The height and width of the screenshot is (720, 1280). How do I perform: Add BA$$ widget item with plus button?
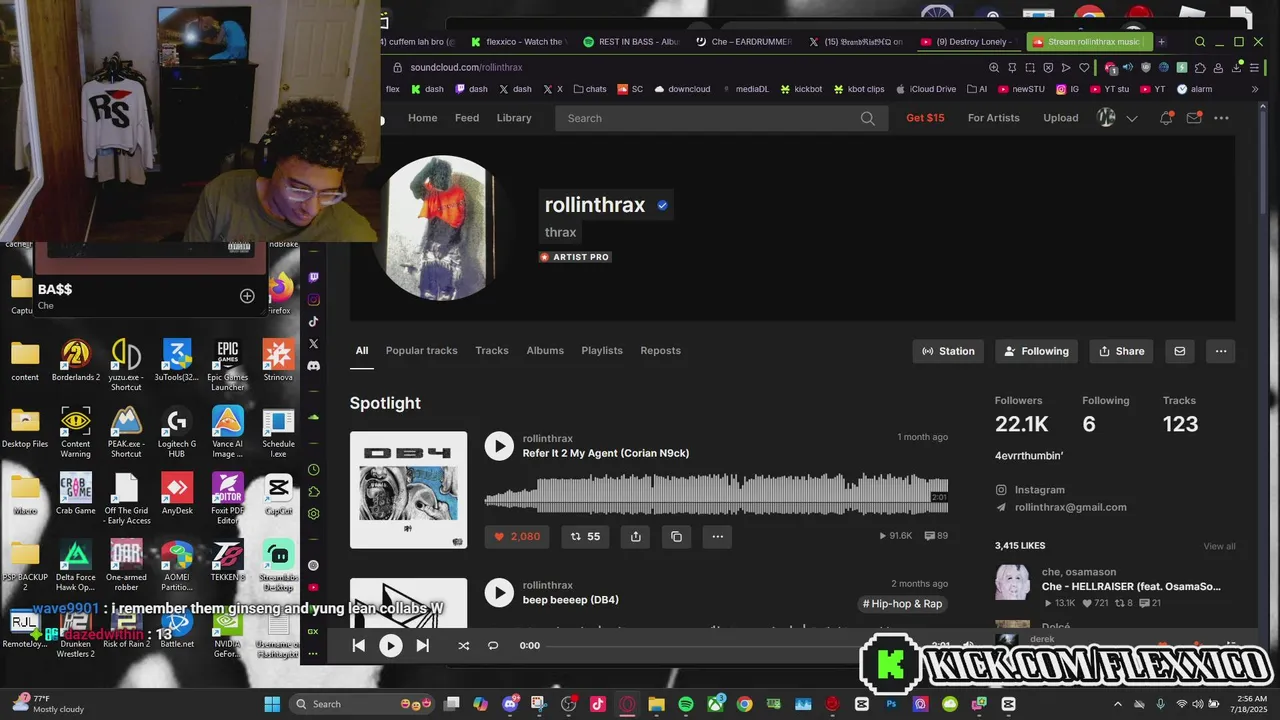247,296
